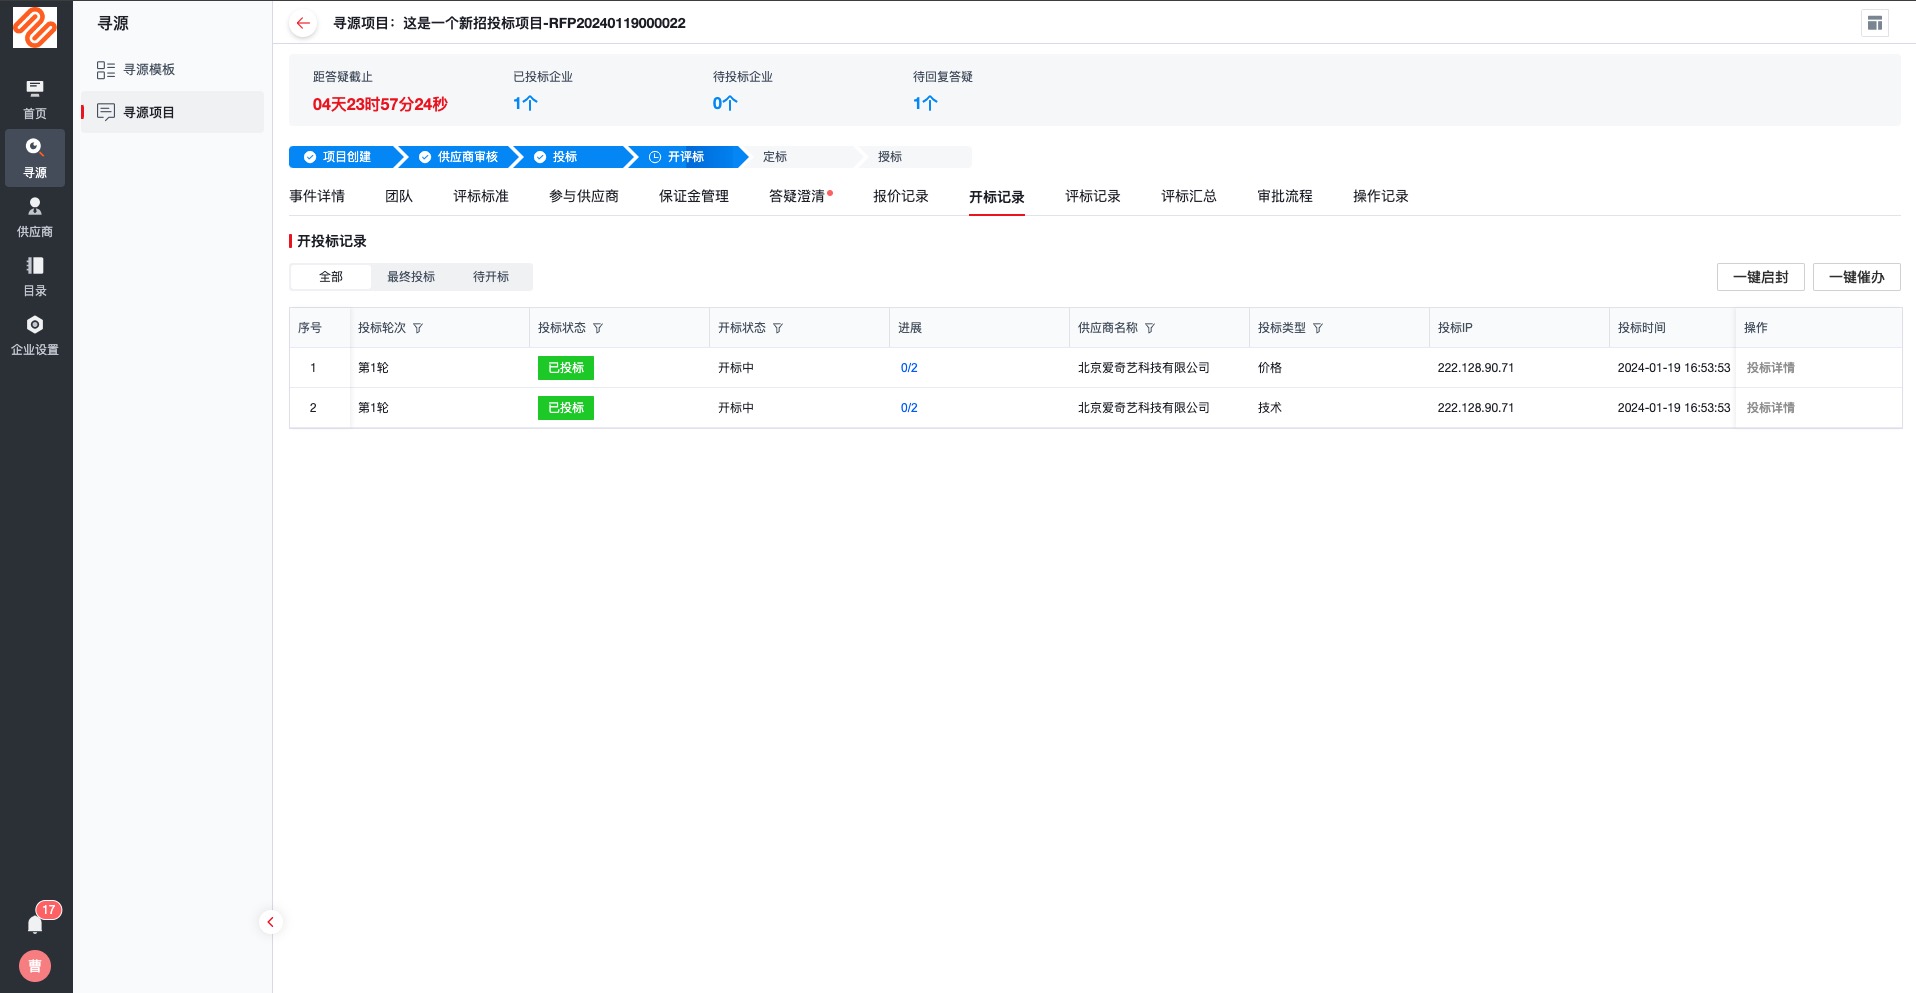Select the 全部 filter segment
The image size is (1916, 993).
(331, 277)
